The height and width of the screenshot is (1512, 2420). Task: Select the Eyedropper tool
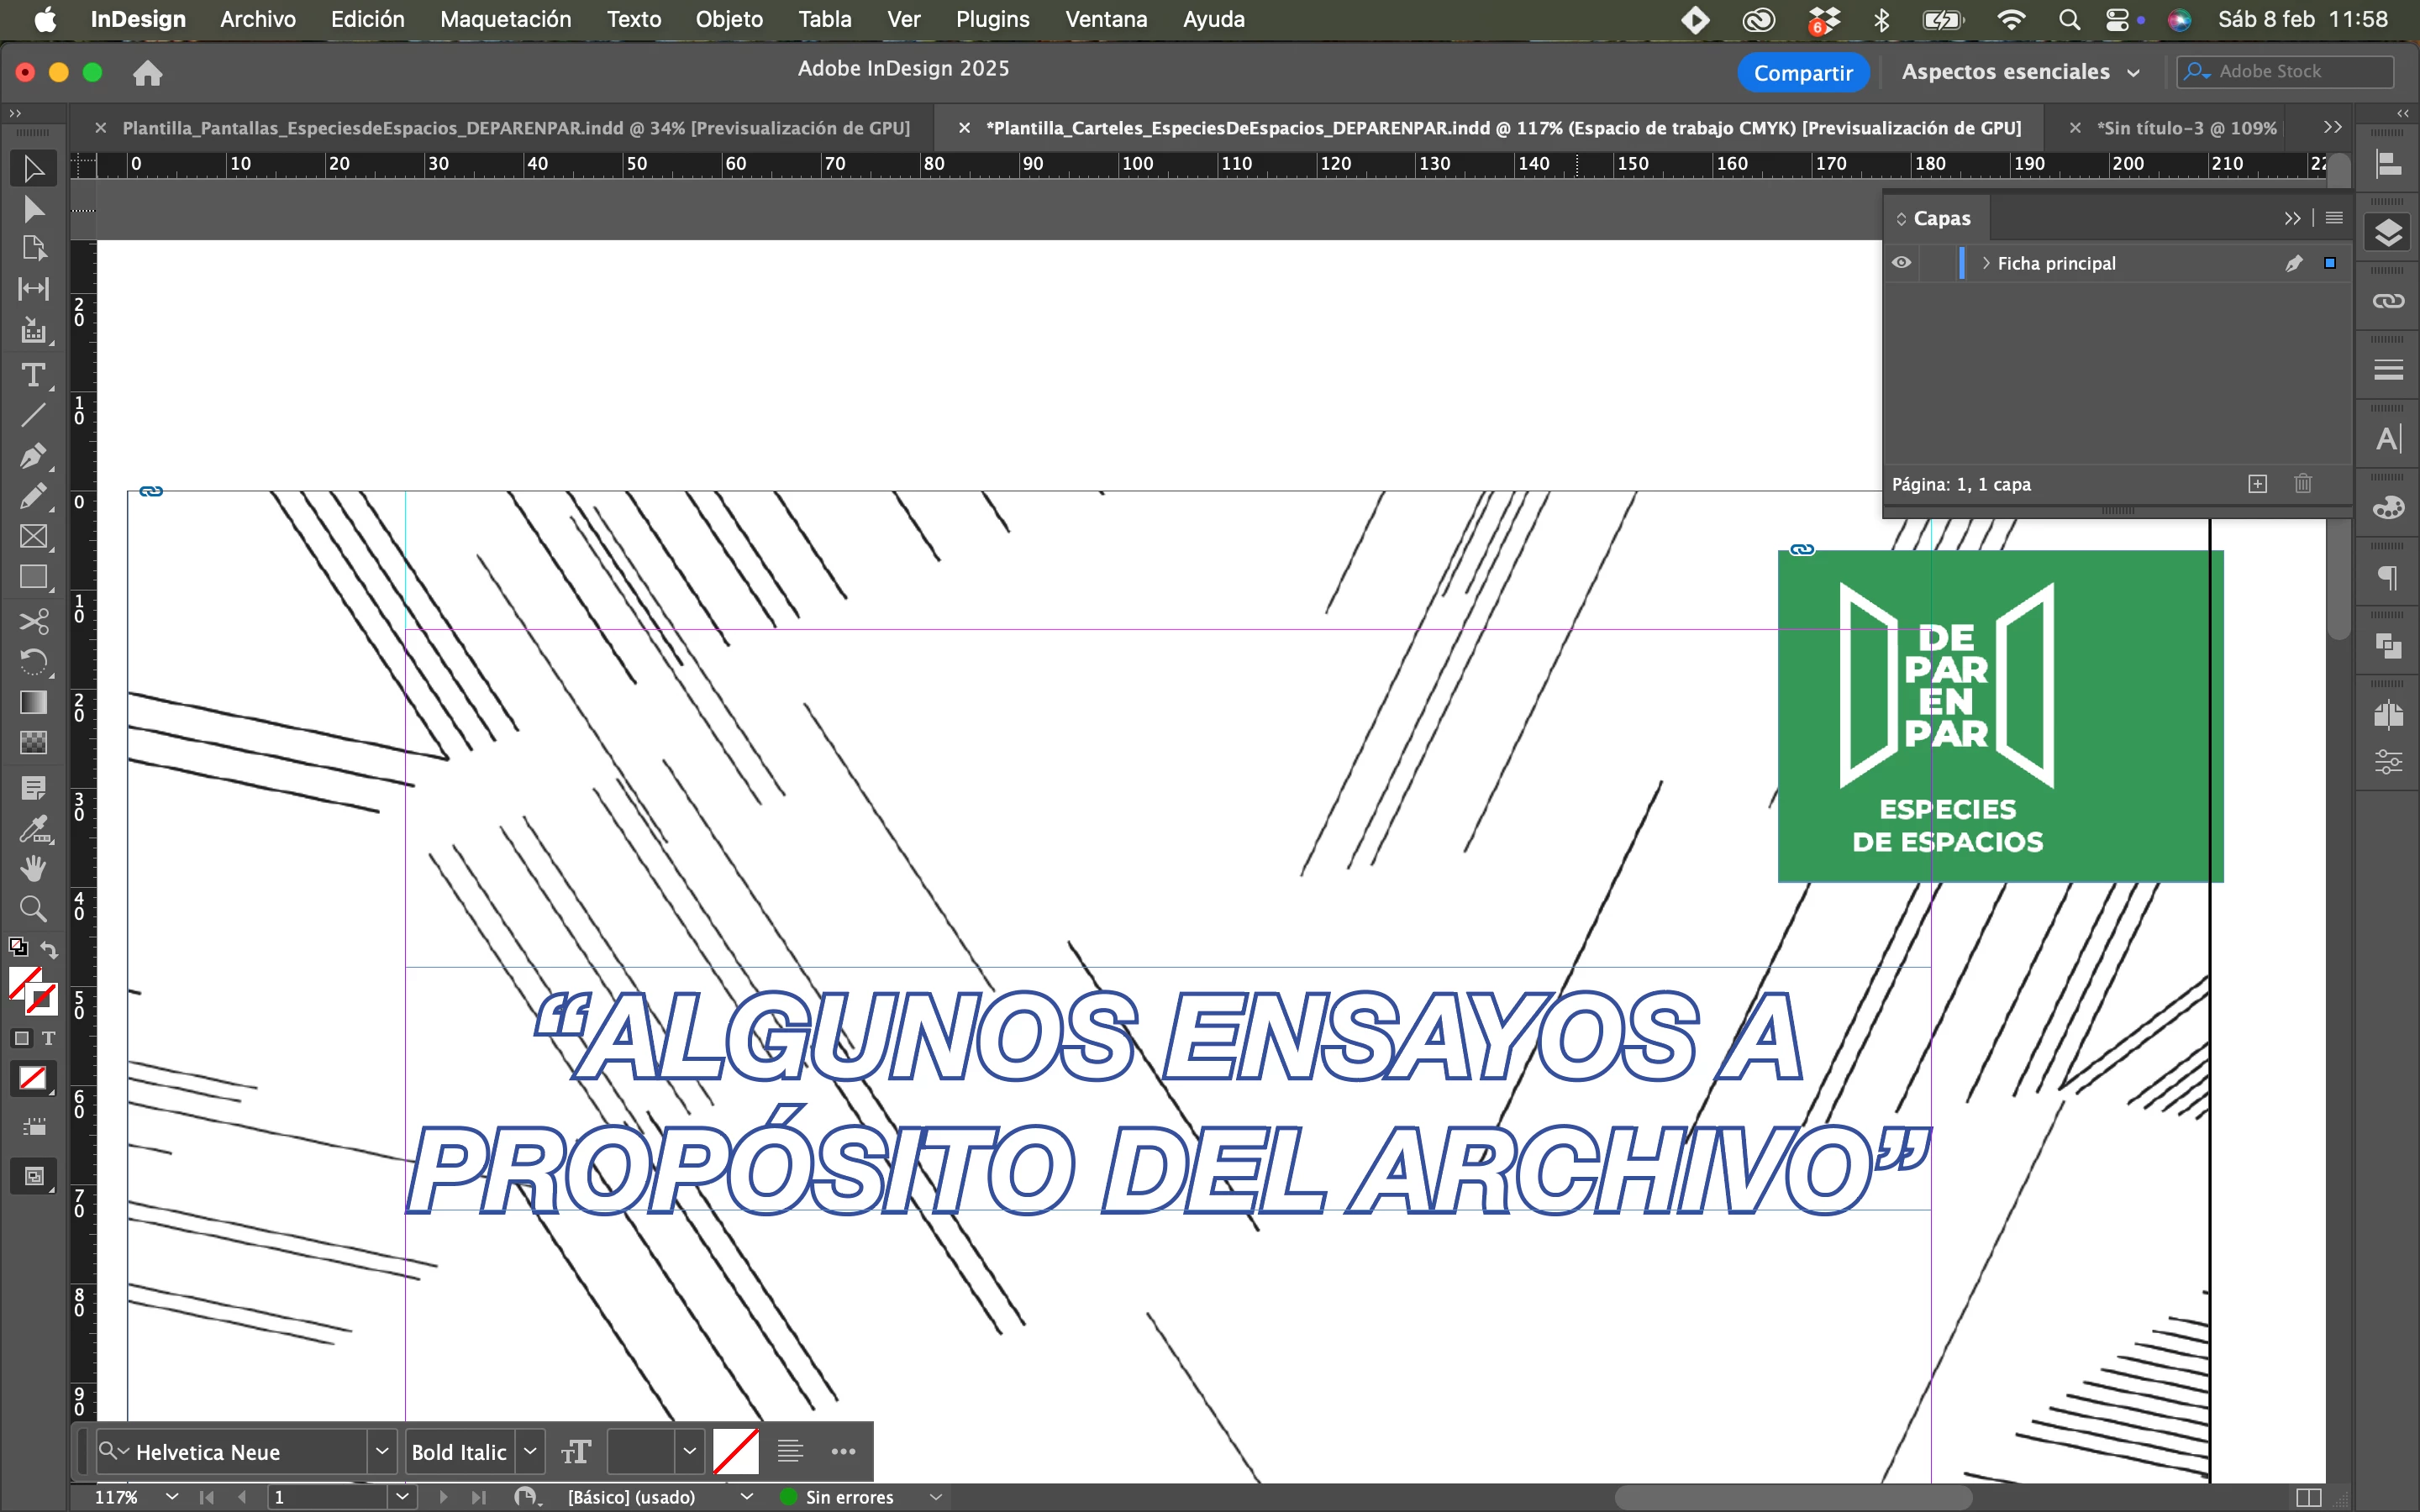pyautogui.click(x=33, y=829)
